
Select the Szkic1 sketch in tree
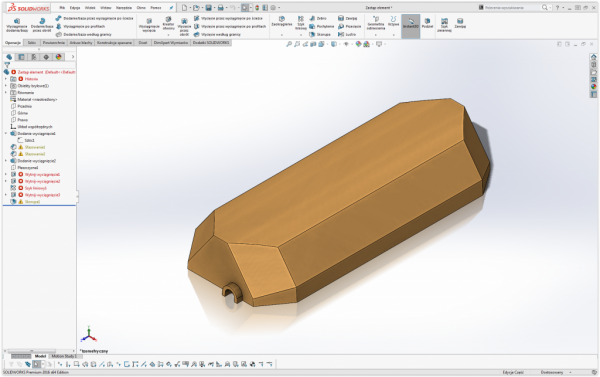pos(26,140)
